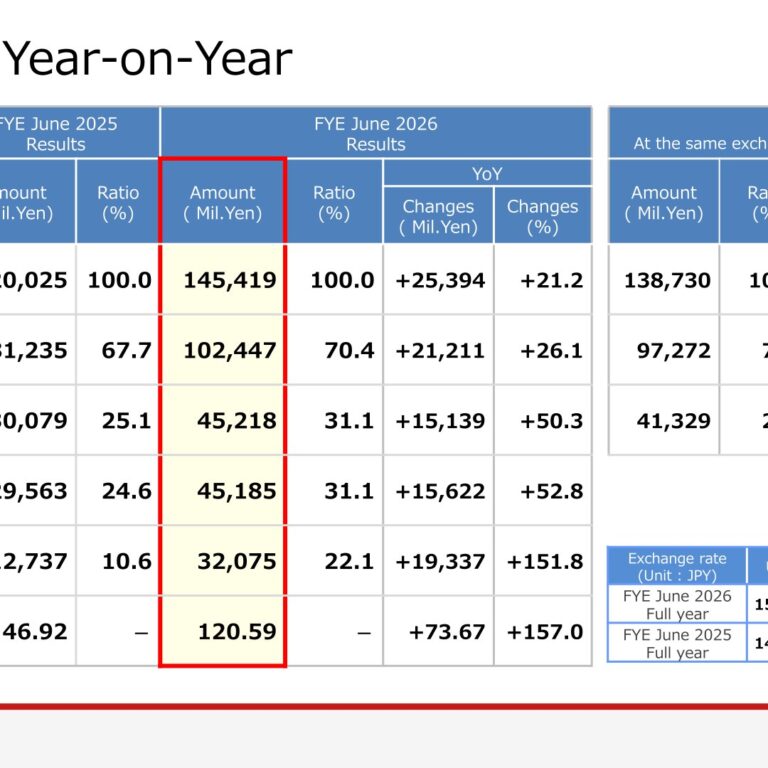
Task: Click the Changes (Mil.Yen) header
Action: tap(438, 216)
